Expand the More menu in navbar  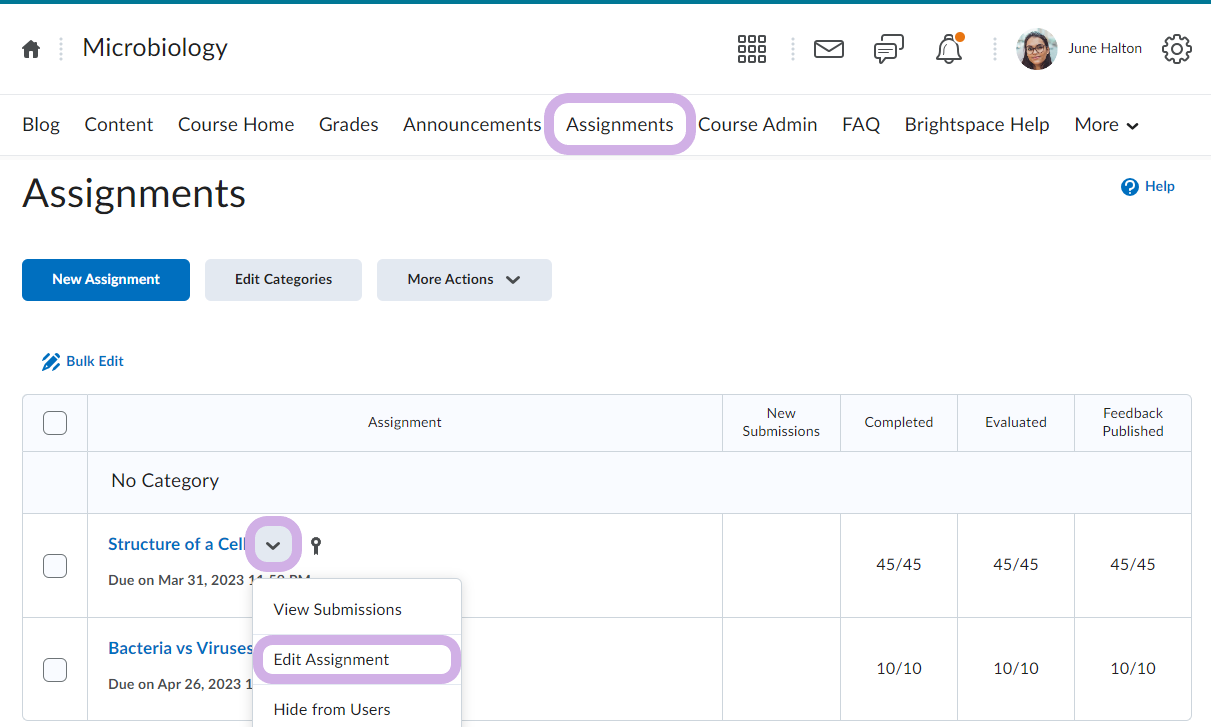coord(1106,125)
